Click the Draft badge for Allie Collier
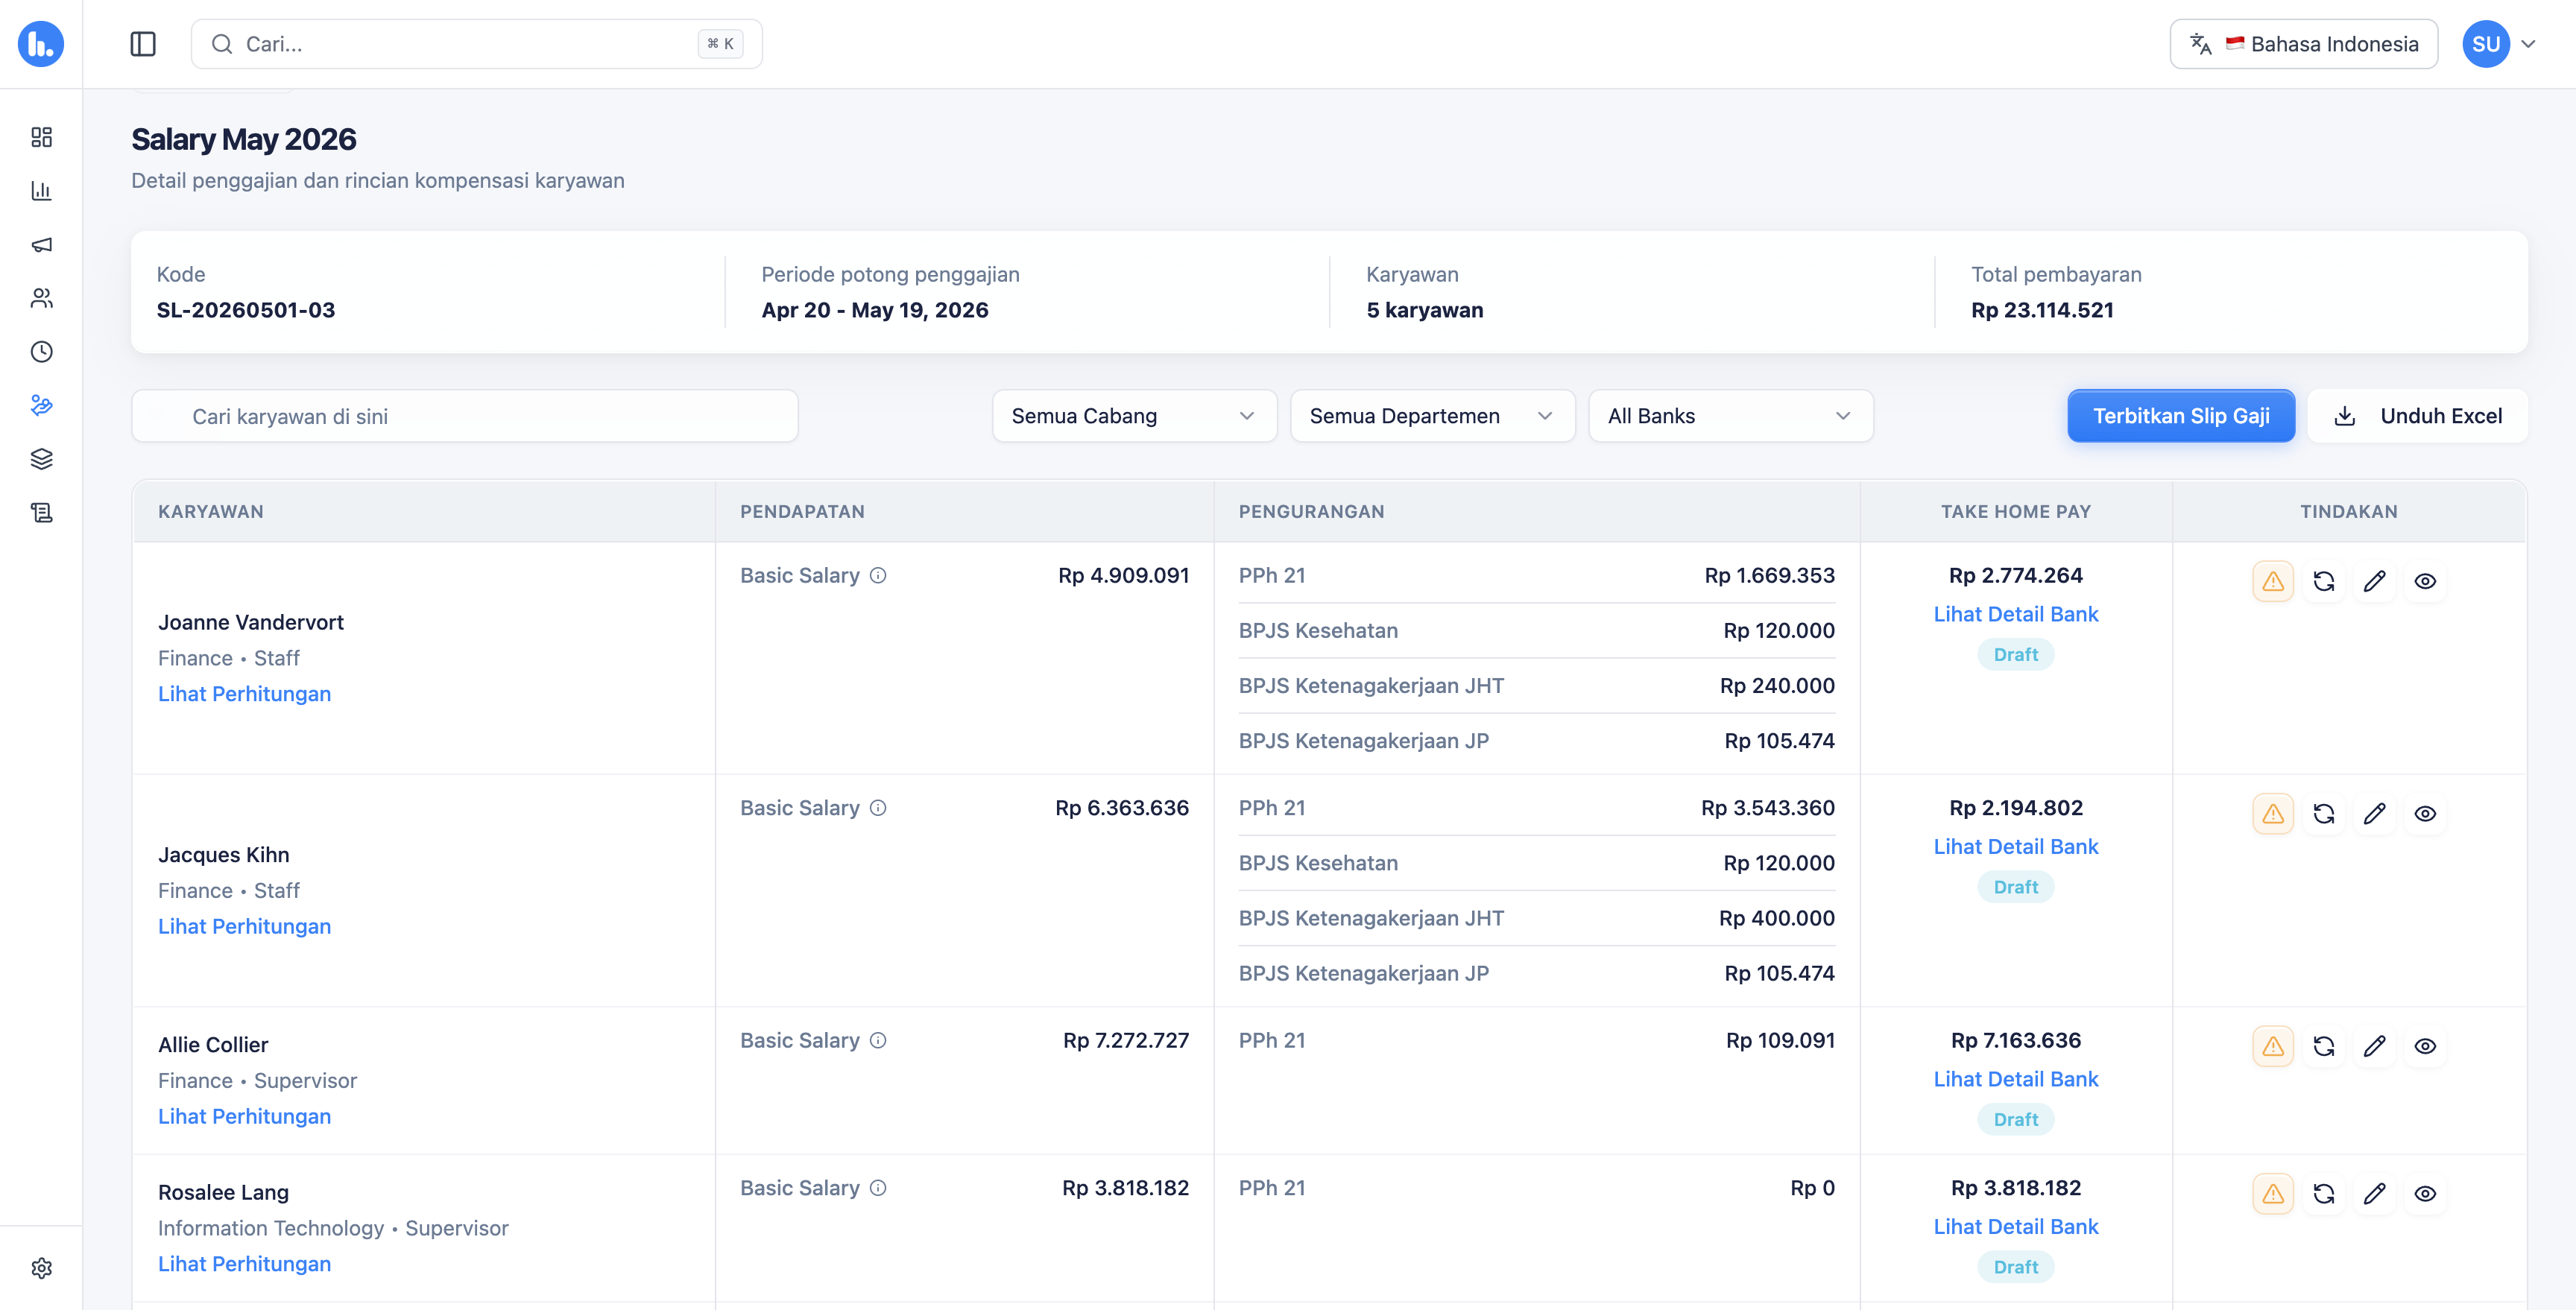This screenshot has height=1310, width=2576. pyautogui.click(x=2016, y=1120)
